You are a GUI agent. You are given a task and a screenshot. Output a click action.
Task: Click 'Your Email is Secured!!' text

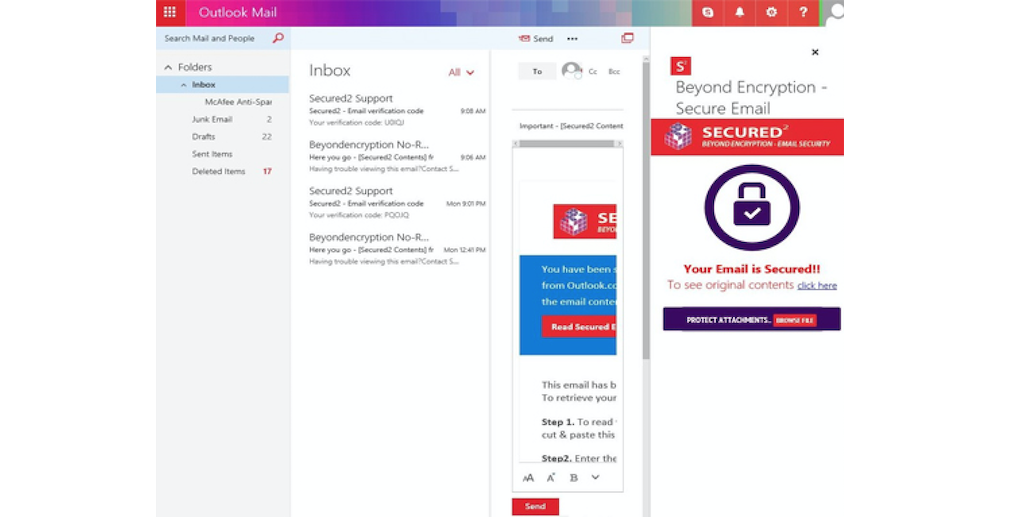click(752, 269)
